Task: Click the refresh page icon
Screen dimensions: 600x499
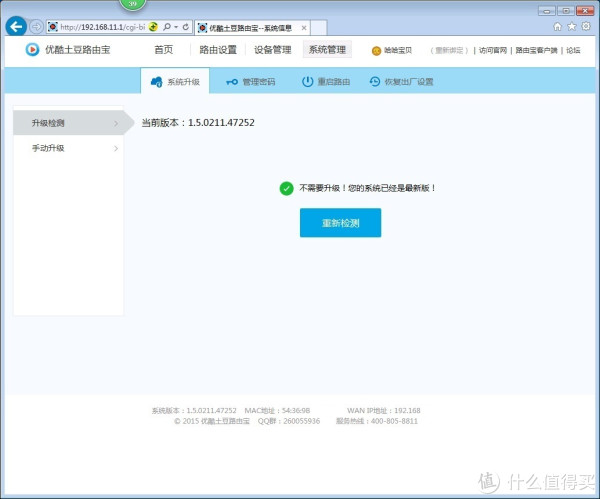Action: pyautogui.click(x=186, y=27)
